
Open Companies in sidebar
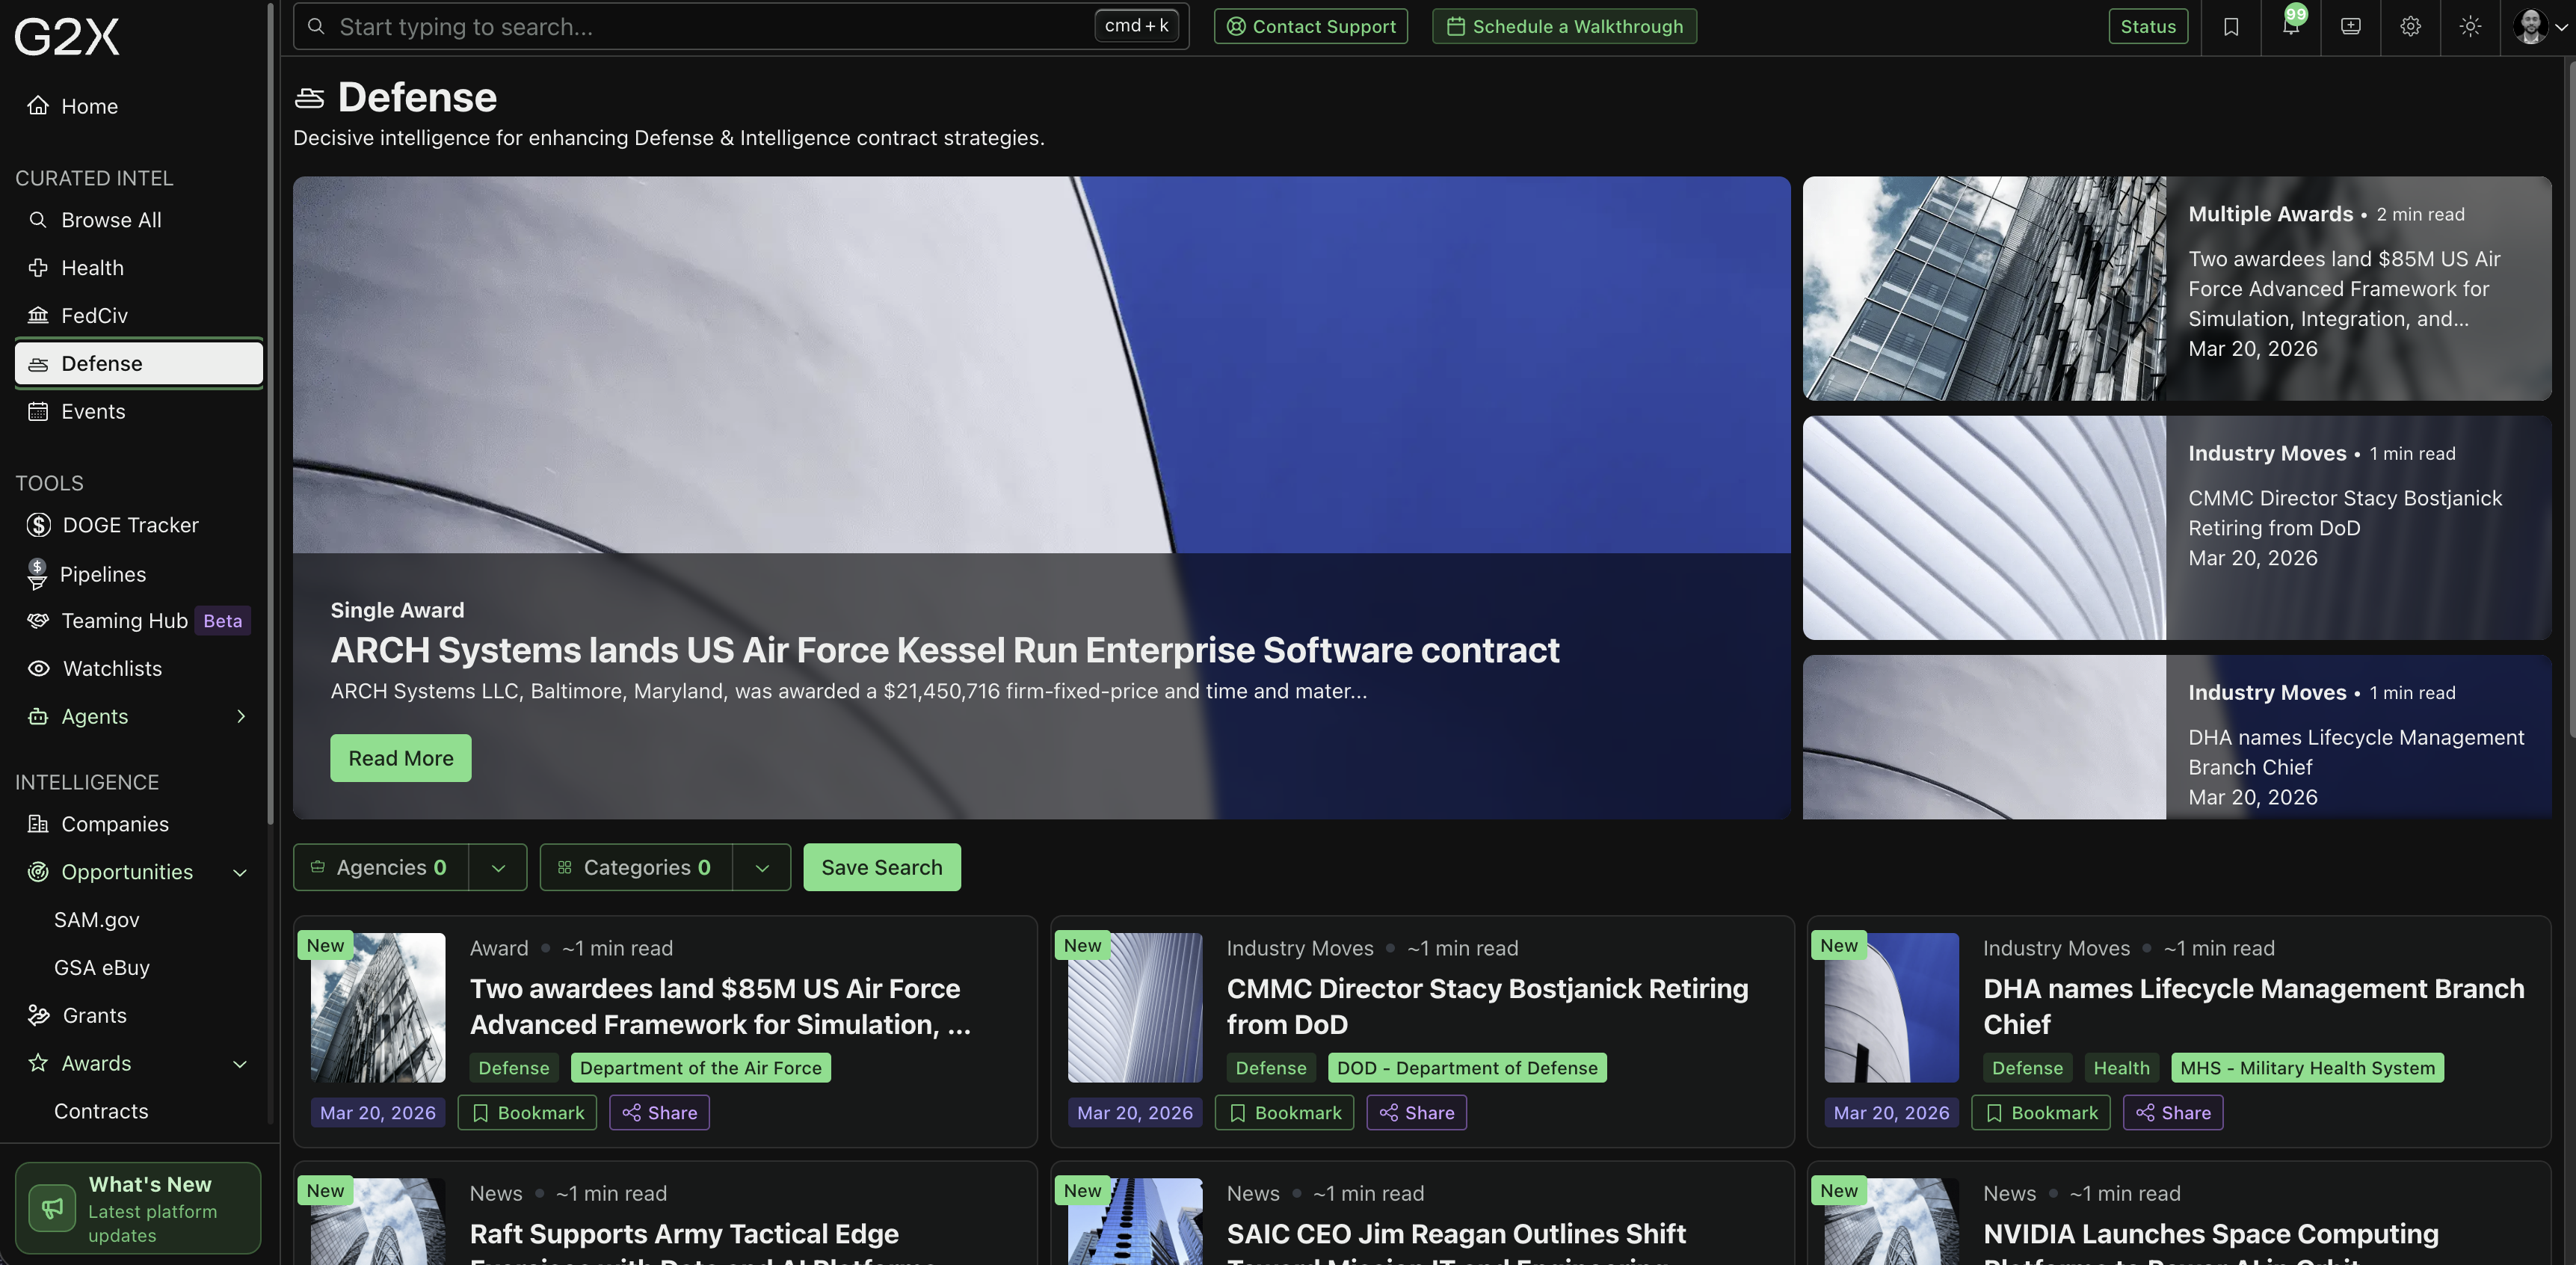[139, 824]
